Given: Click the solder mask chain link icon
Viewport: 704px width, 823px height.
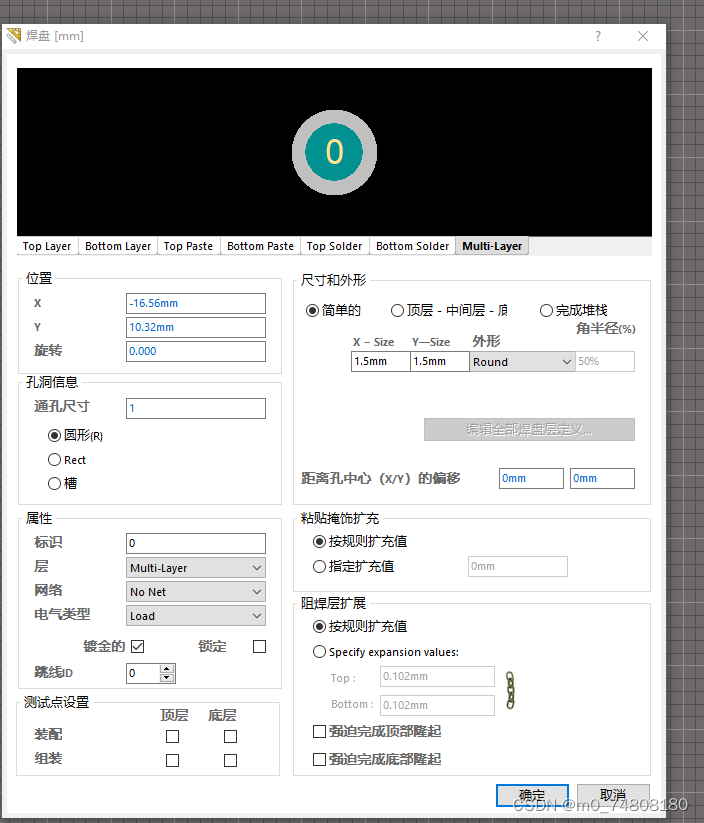Looking at the screenshot, I should [510, 690].
